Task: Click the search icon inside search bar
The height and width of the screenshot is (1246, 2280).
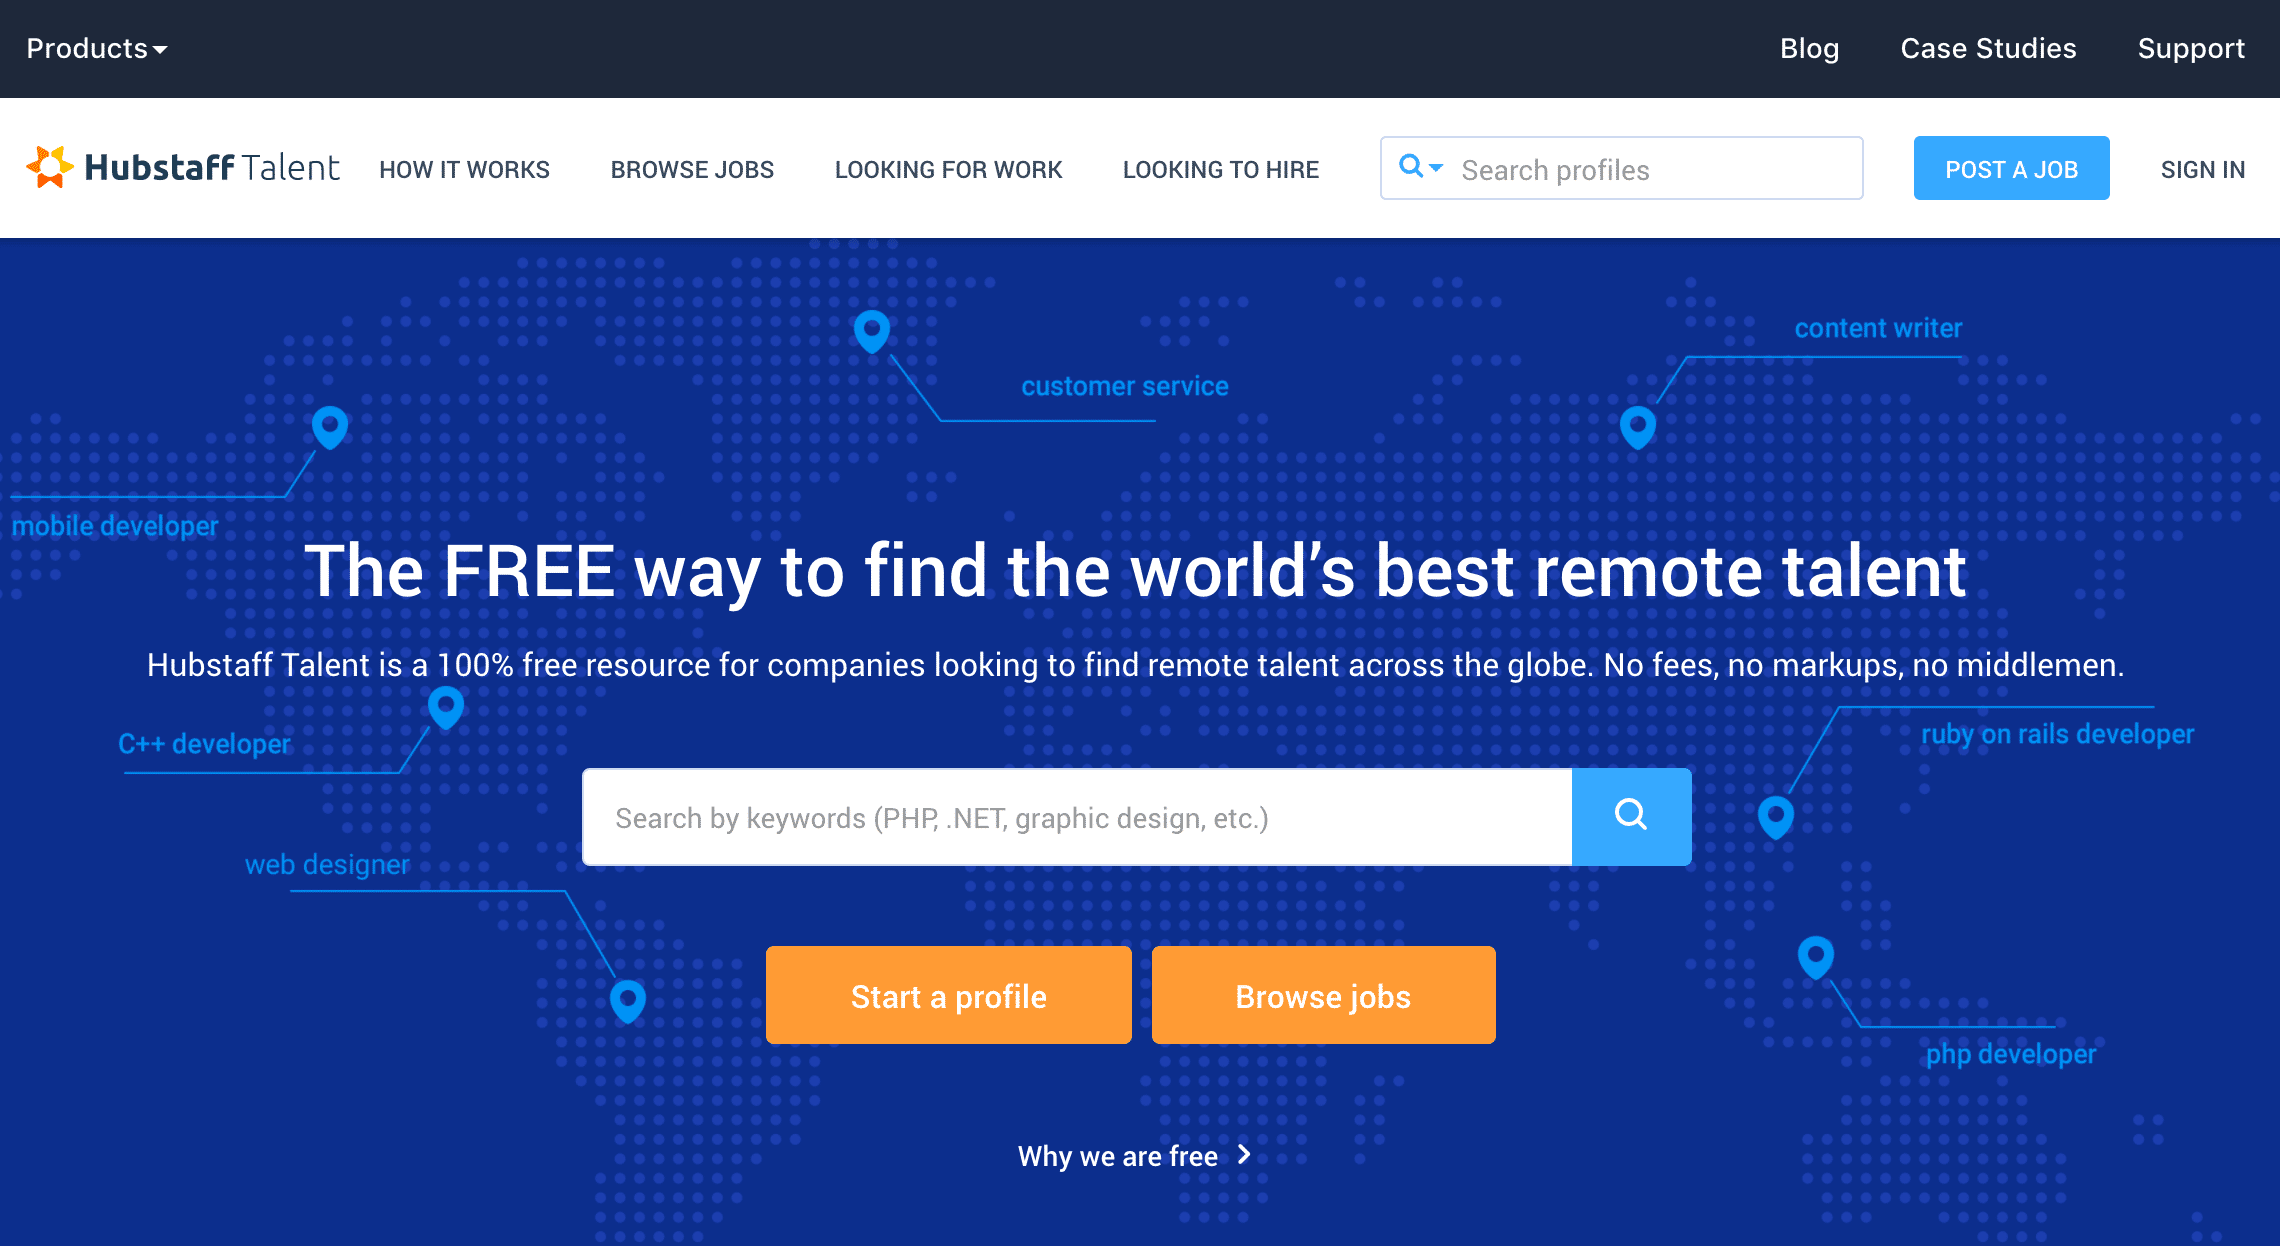Action: coord(1629,815)
